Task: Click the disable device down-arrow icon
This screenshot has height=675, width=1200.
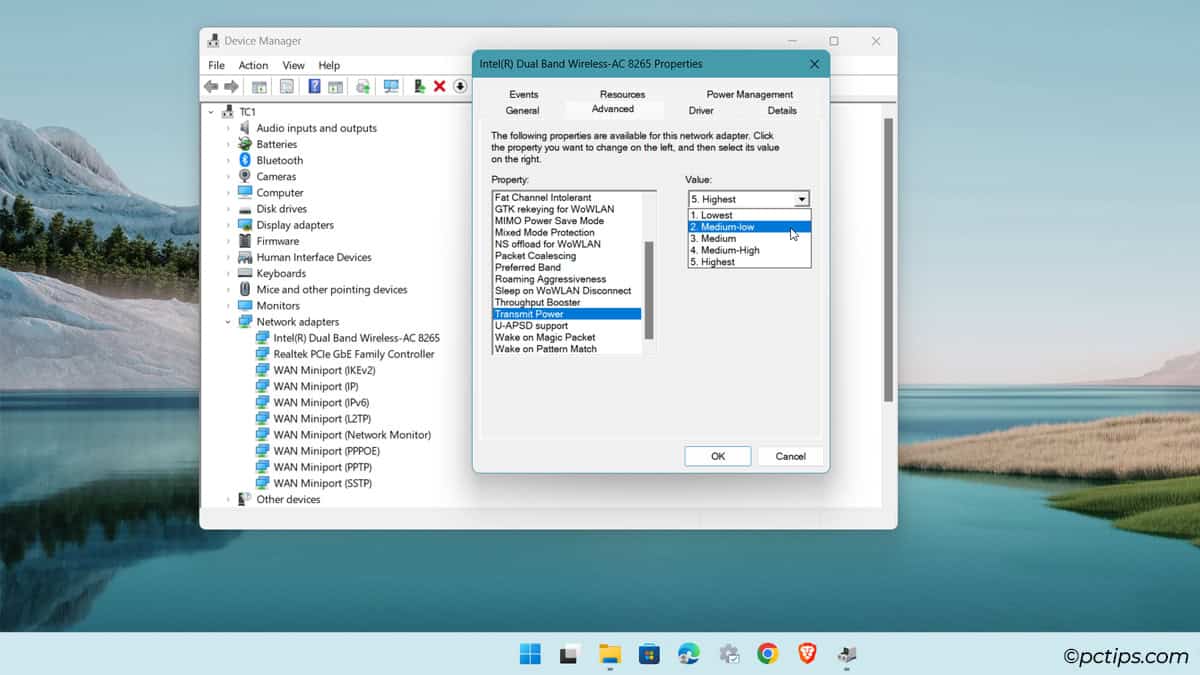Action: tap(460, 87)
